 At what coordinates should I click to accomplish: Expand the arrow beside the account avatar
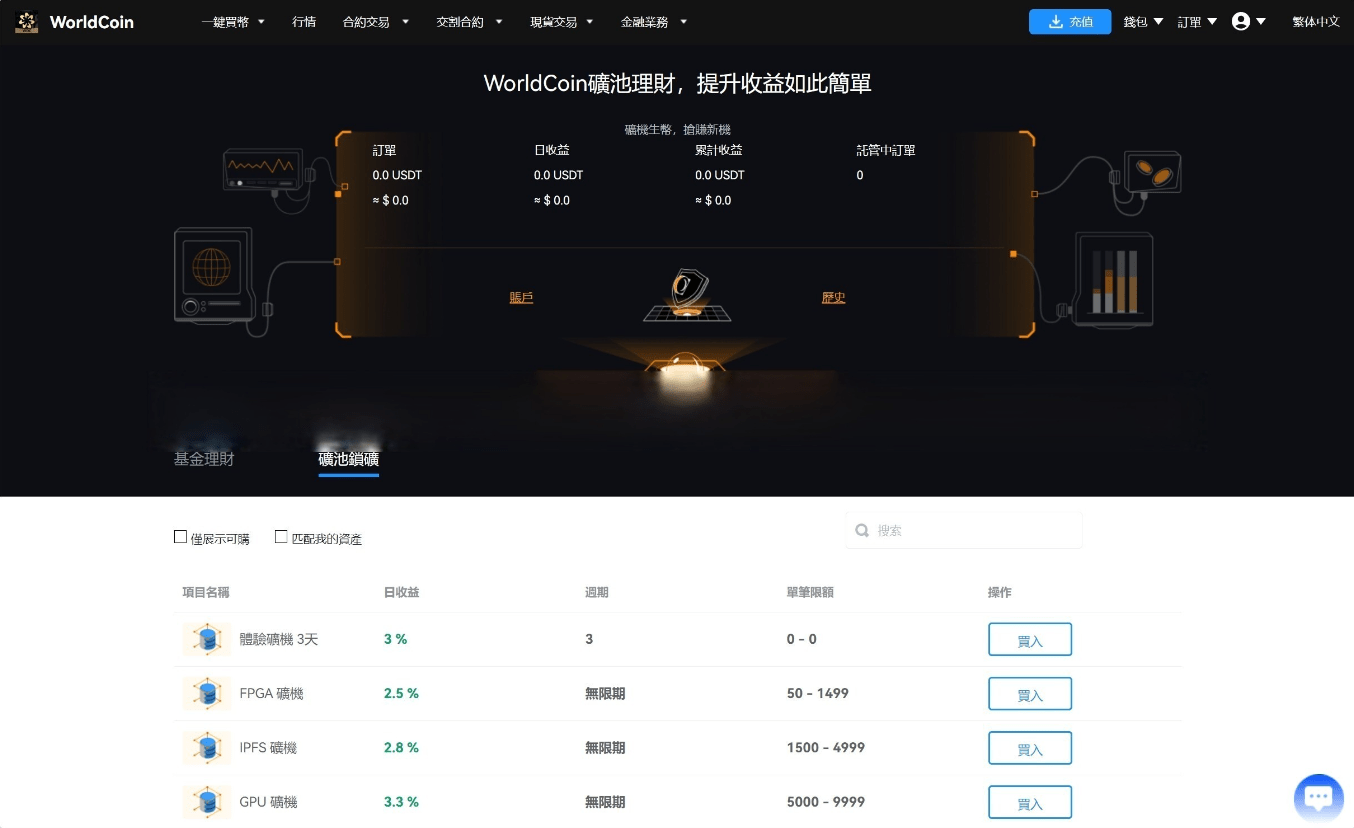(1261, 22)
